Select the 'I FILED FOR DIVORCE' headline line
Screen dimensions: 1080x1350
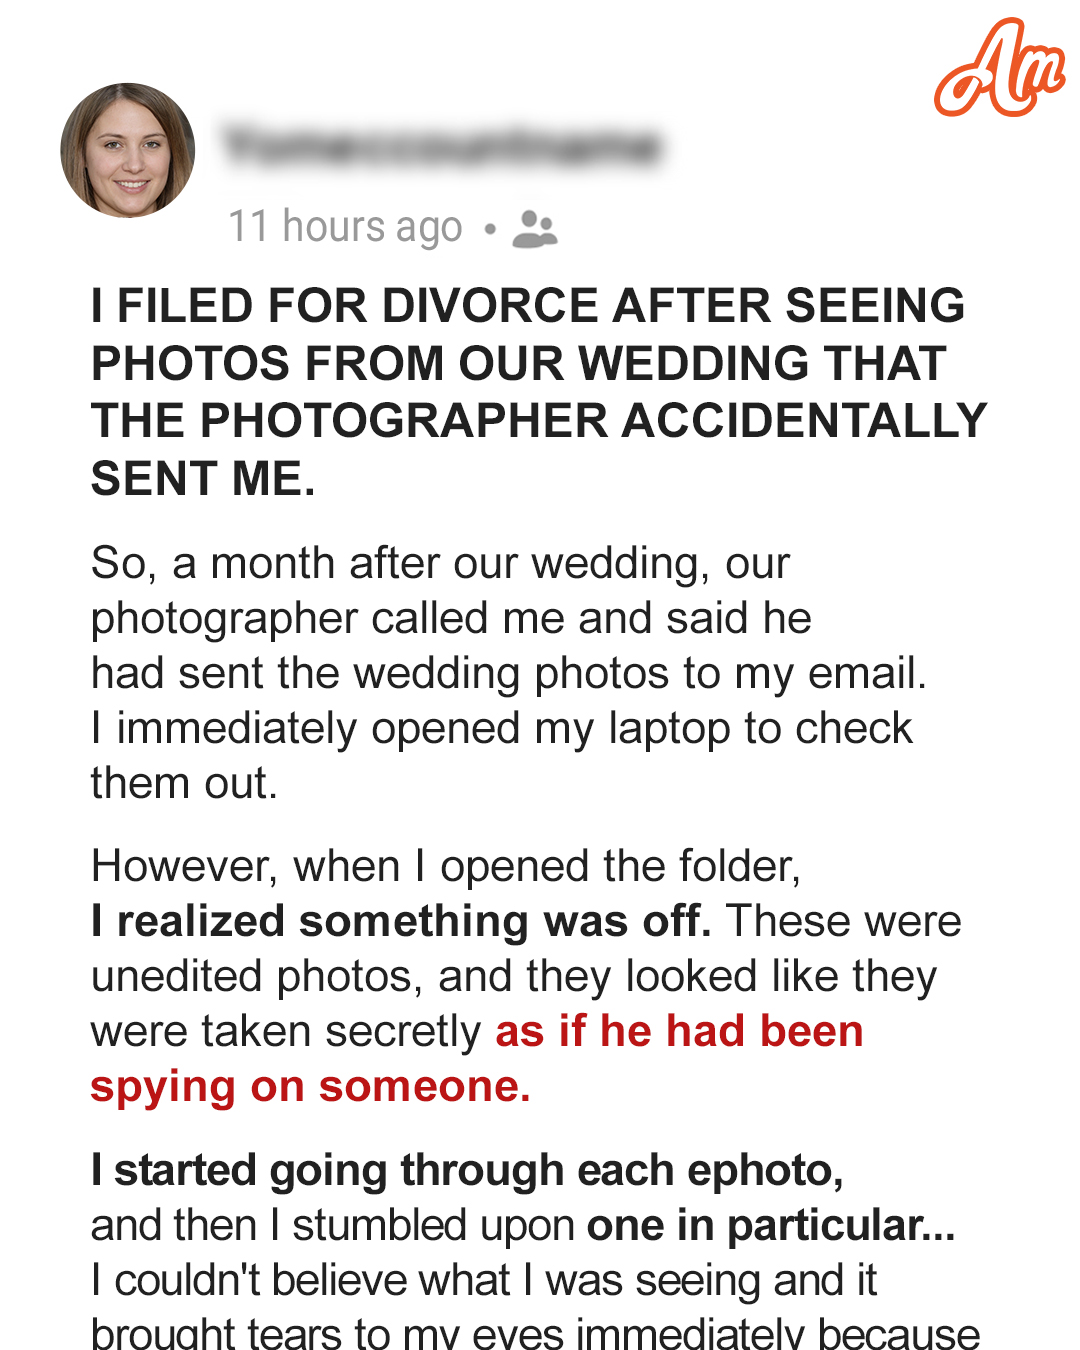pos(528,306)
